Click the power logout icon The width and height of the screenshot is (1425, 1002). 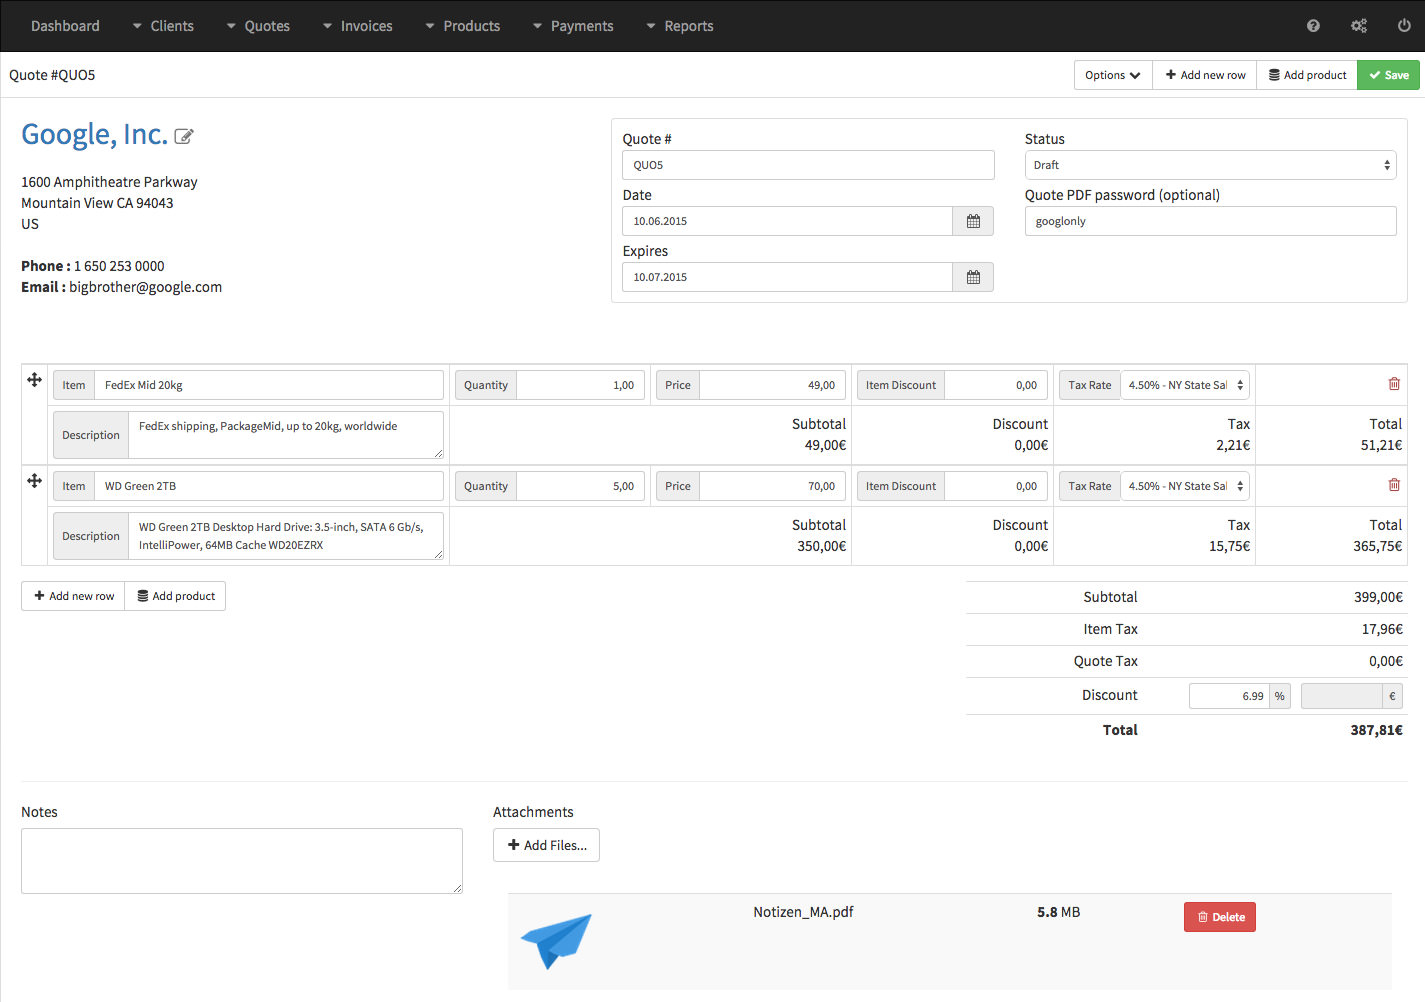point(1404,26)
